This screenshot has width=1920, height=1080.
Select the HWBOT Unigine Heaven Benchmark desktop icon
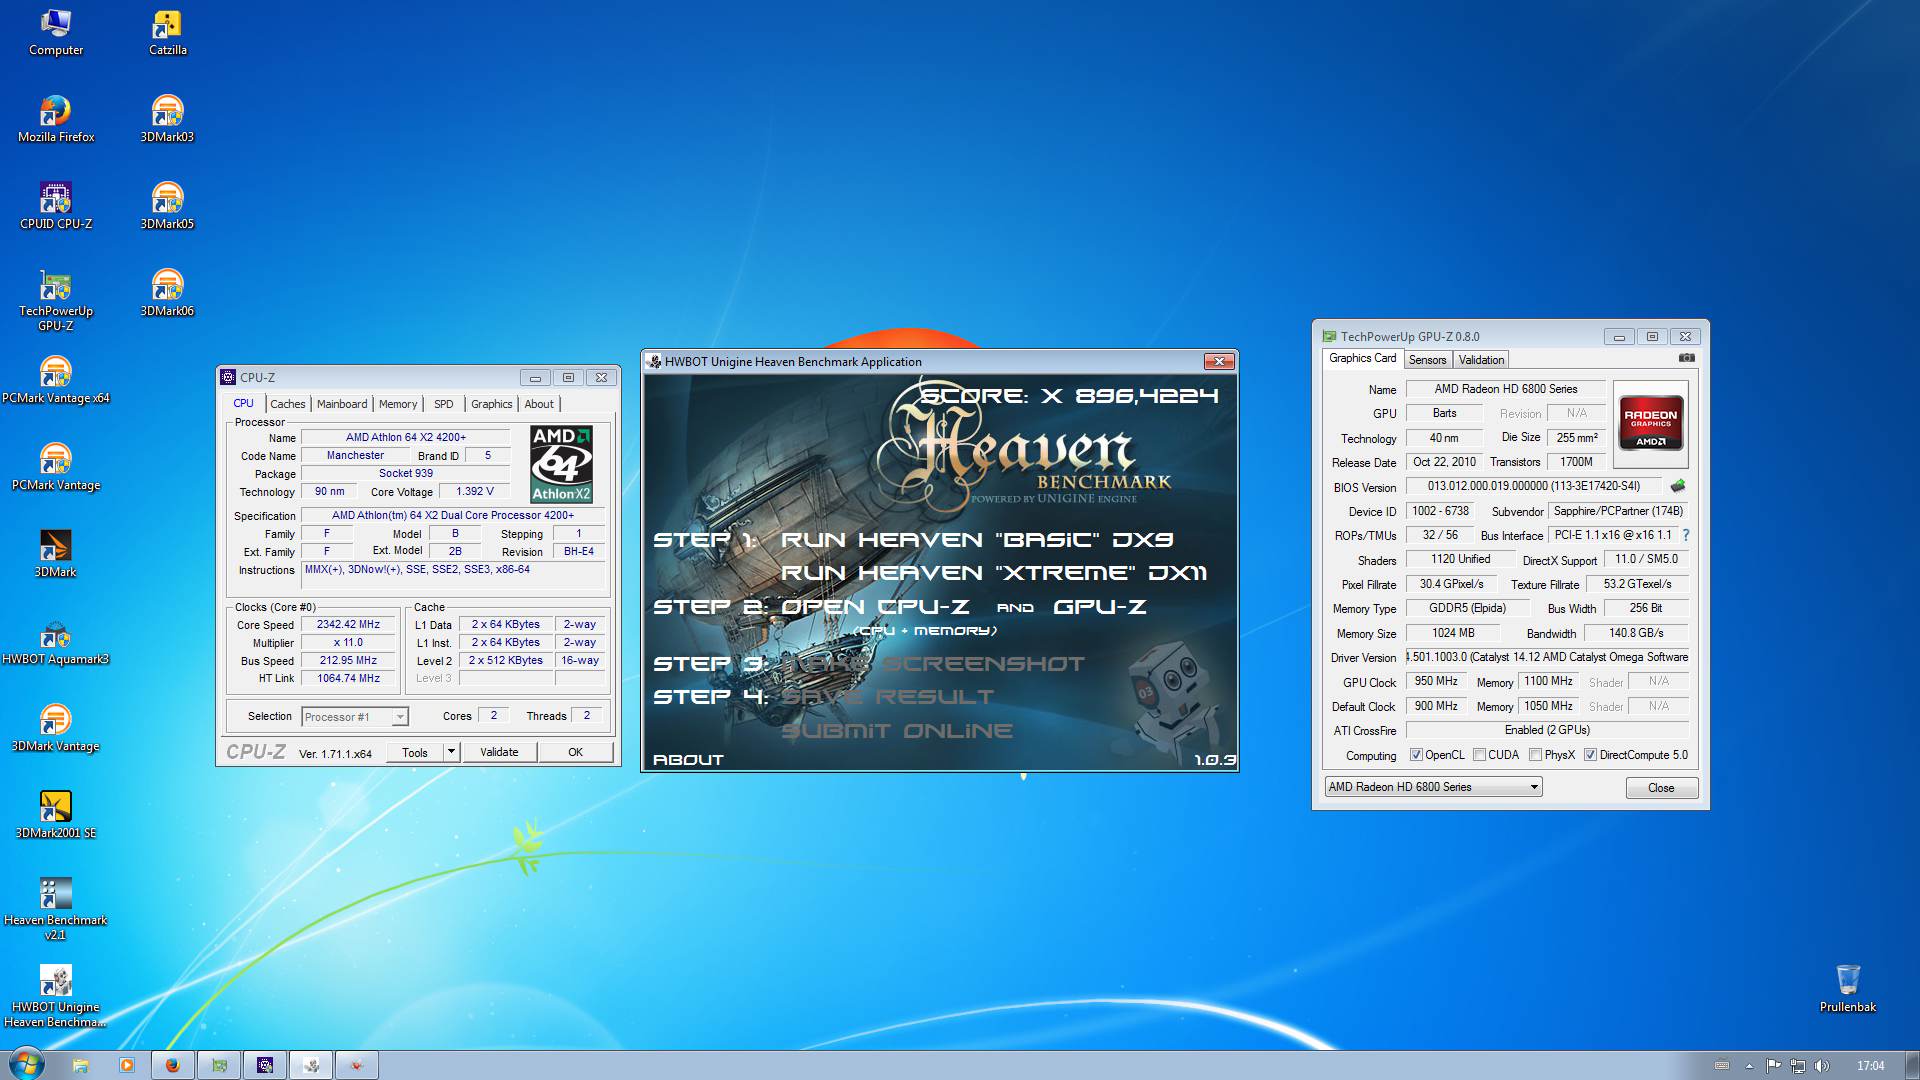56,997
